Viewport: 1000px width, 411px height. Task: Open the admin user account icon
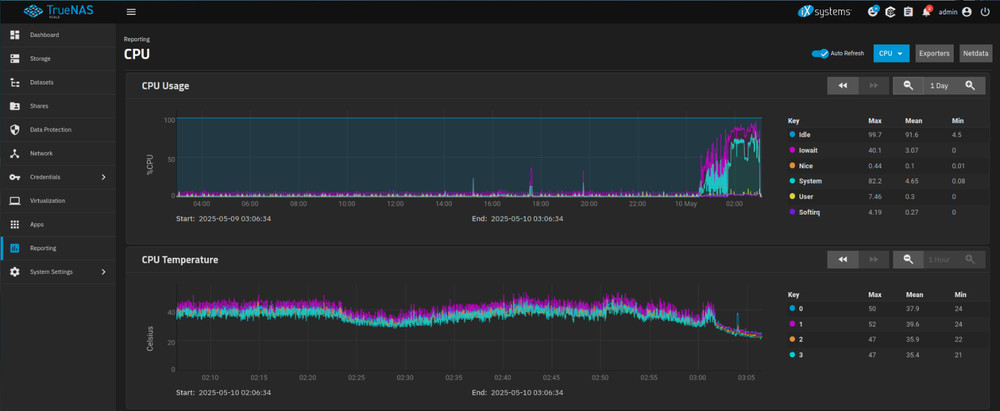tap(967, 11)
